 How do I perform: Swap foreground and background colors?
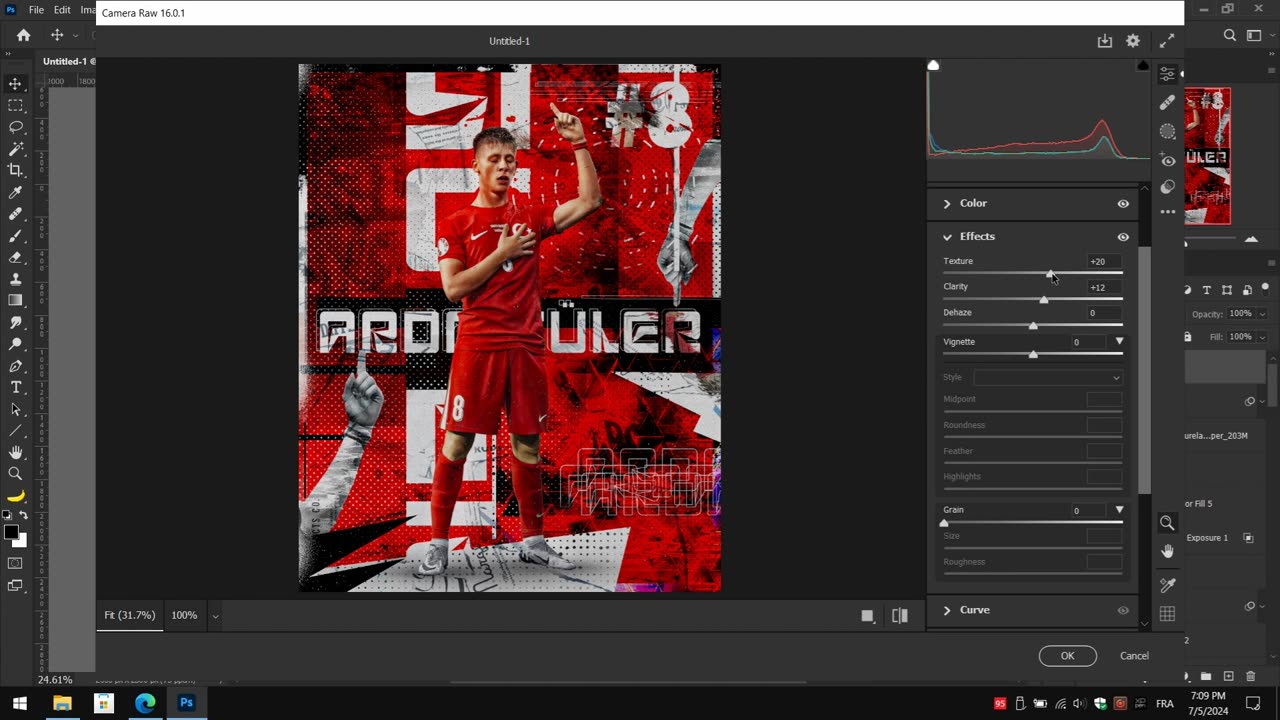[23, 515]
